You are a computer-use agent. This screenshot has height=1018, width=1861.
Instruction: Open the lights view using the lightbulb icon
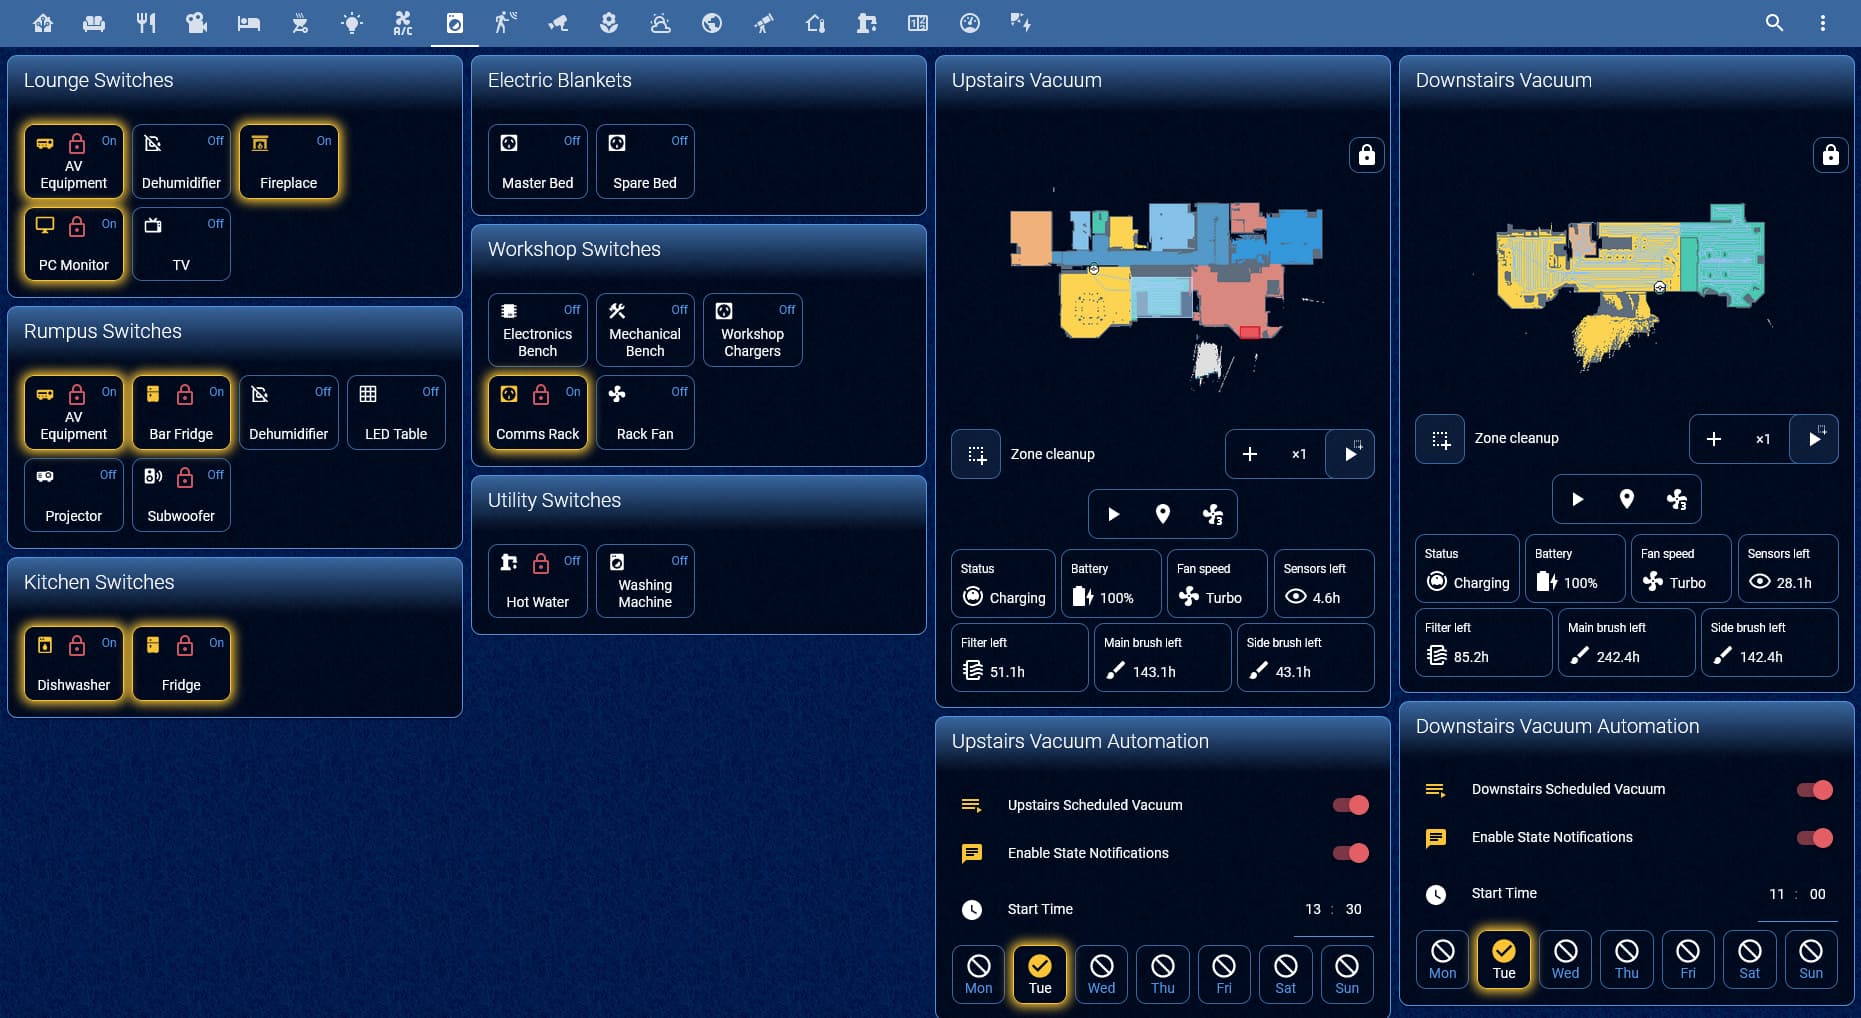[x=352, y=22]
